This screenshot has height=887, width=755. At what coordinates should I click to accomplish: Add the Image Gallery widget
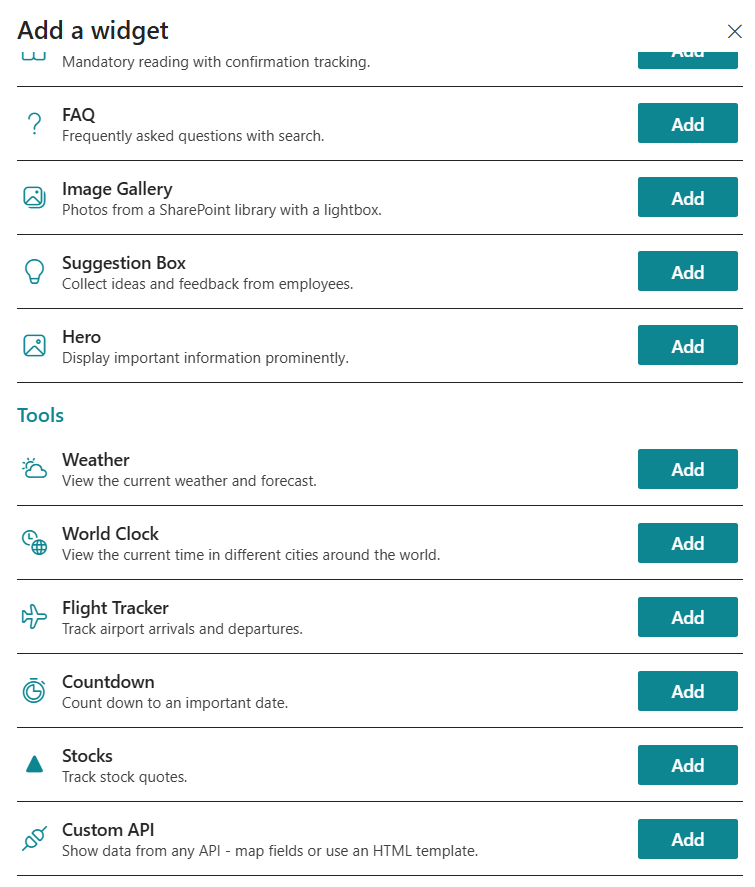tap(688, 197)
